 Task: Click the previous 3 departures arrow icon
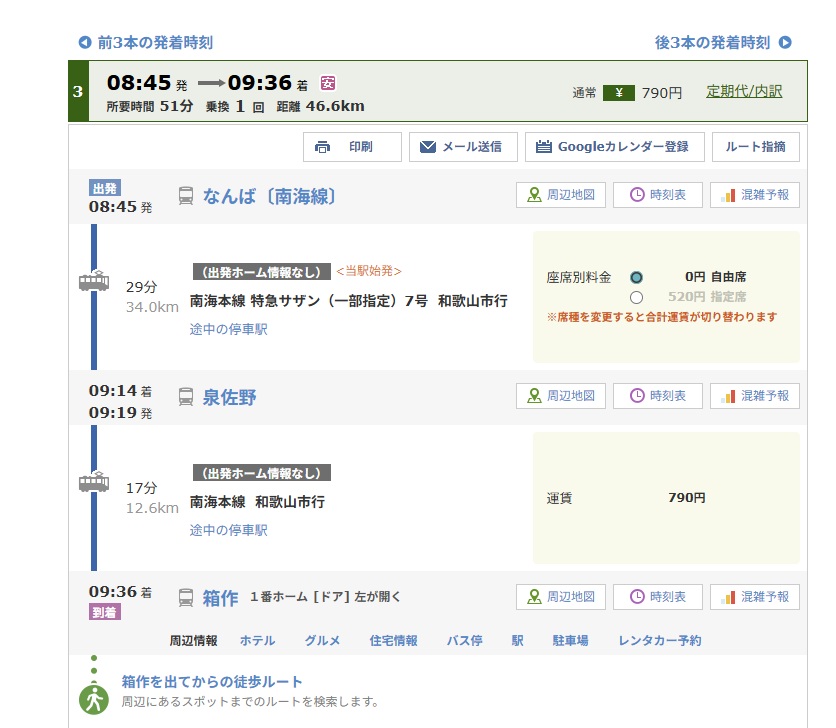tap(84, 43)
